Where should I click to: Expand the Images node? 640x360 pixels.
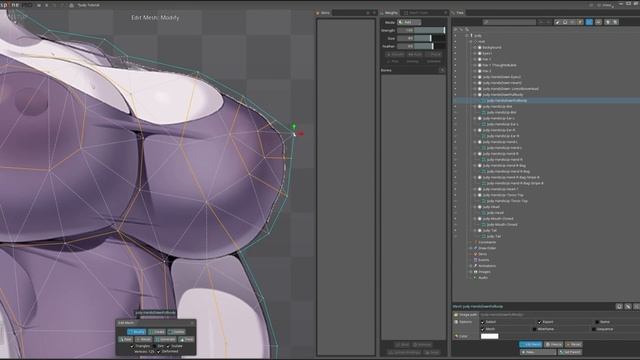(470, 272)
